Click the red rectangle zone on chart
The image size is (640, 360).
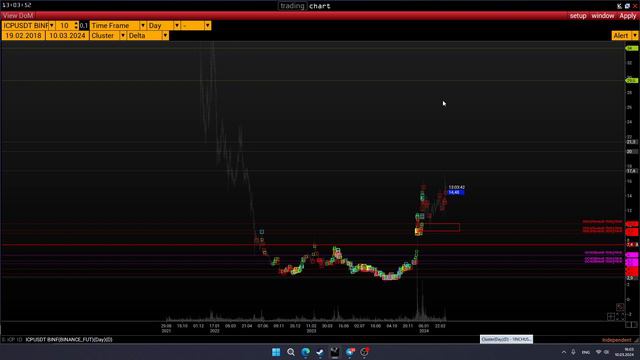pyautogui.click(x=441, y=227)
